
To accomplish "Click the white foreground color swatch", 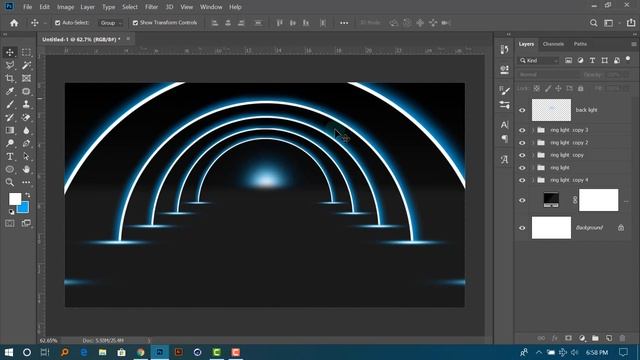I will [x=14, y=198].
